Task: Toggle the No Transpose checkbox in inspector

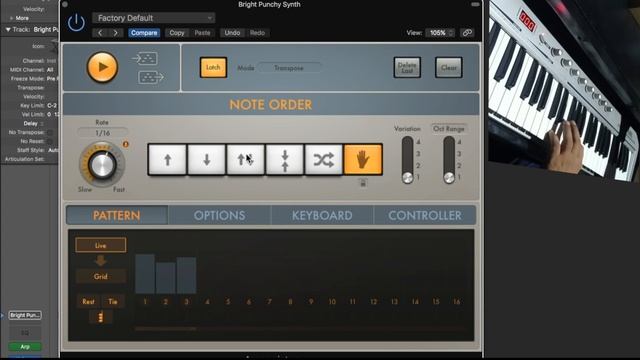Action: [50, 132]
